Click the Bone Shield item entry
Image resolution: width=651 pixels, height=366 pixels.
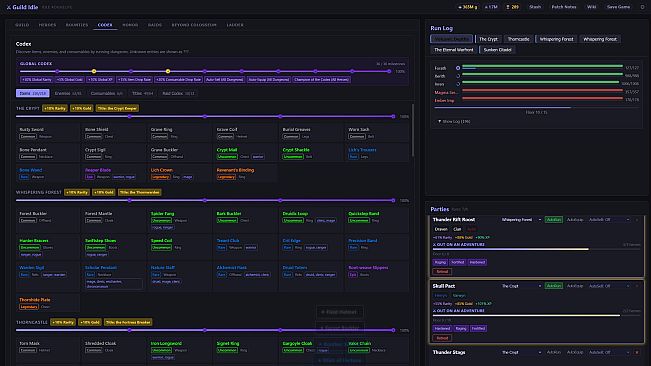[113, 133]
